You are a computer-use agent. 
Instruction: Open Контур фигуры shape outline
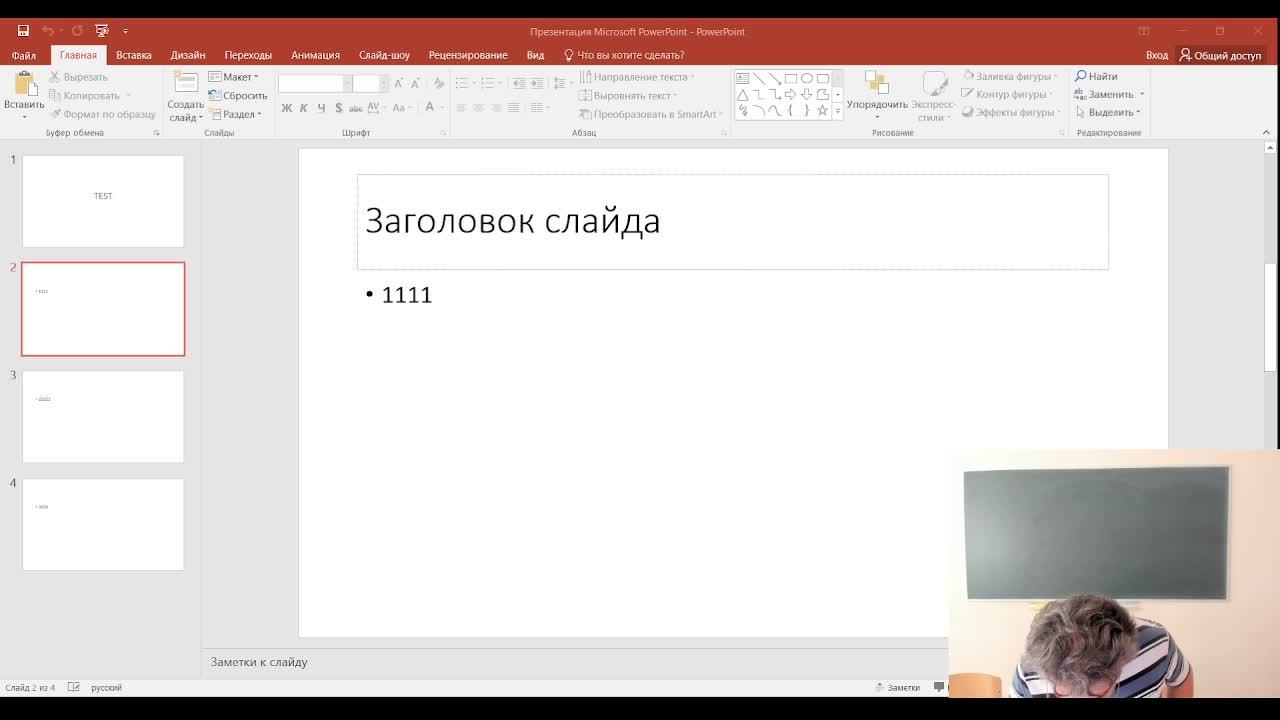[x=1008, y=94]
